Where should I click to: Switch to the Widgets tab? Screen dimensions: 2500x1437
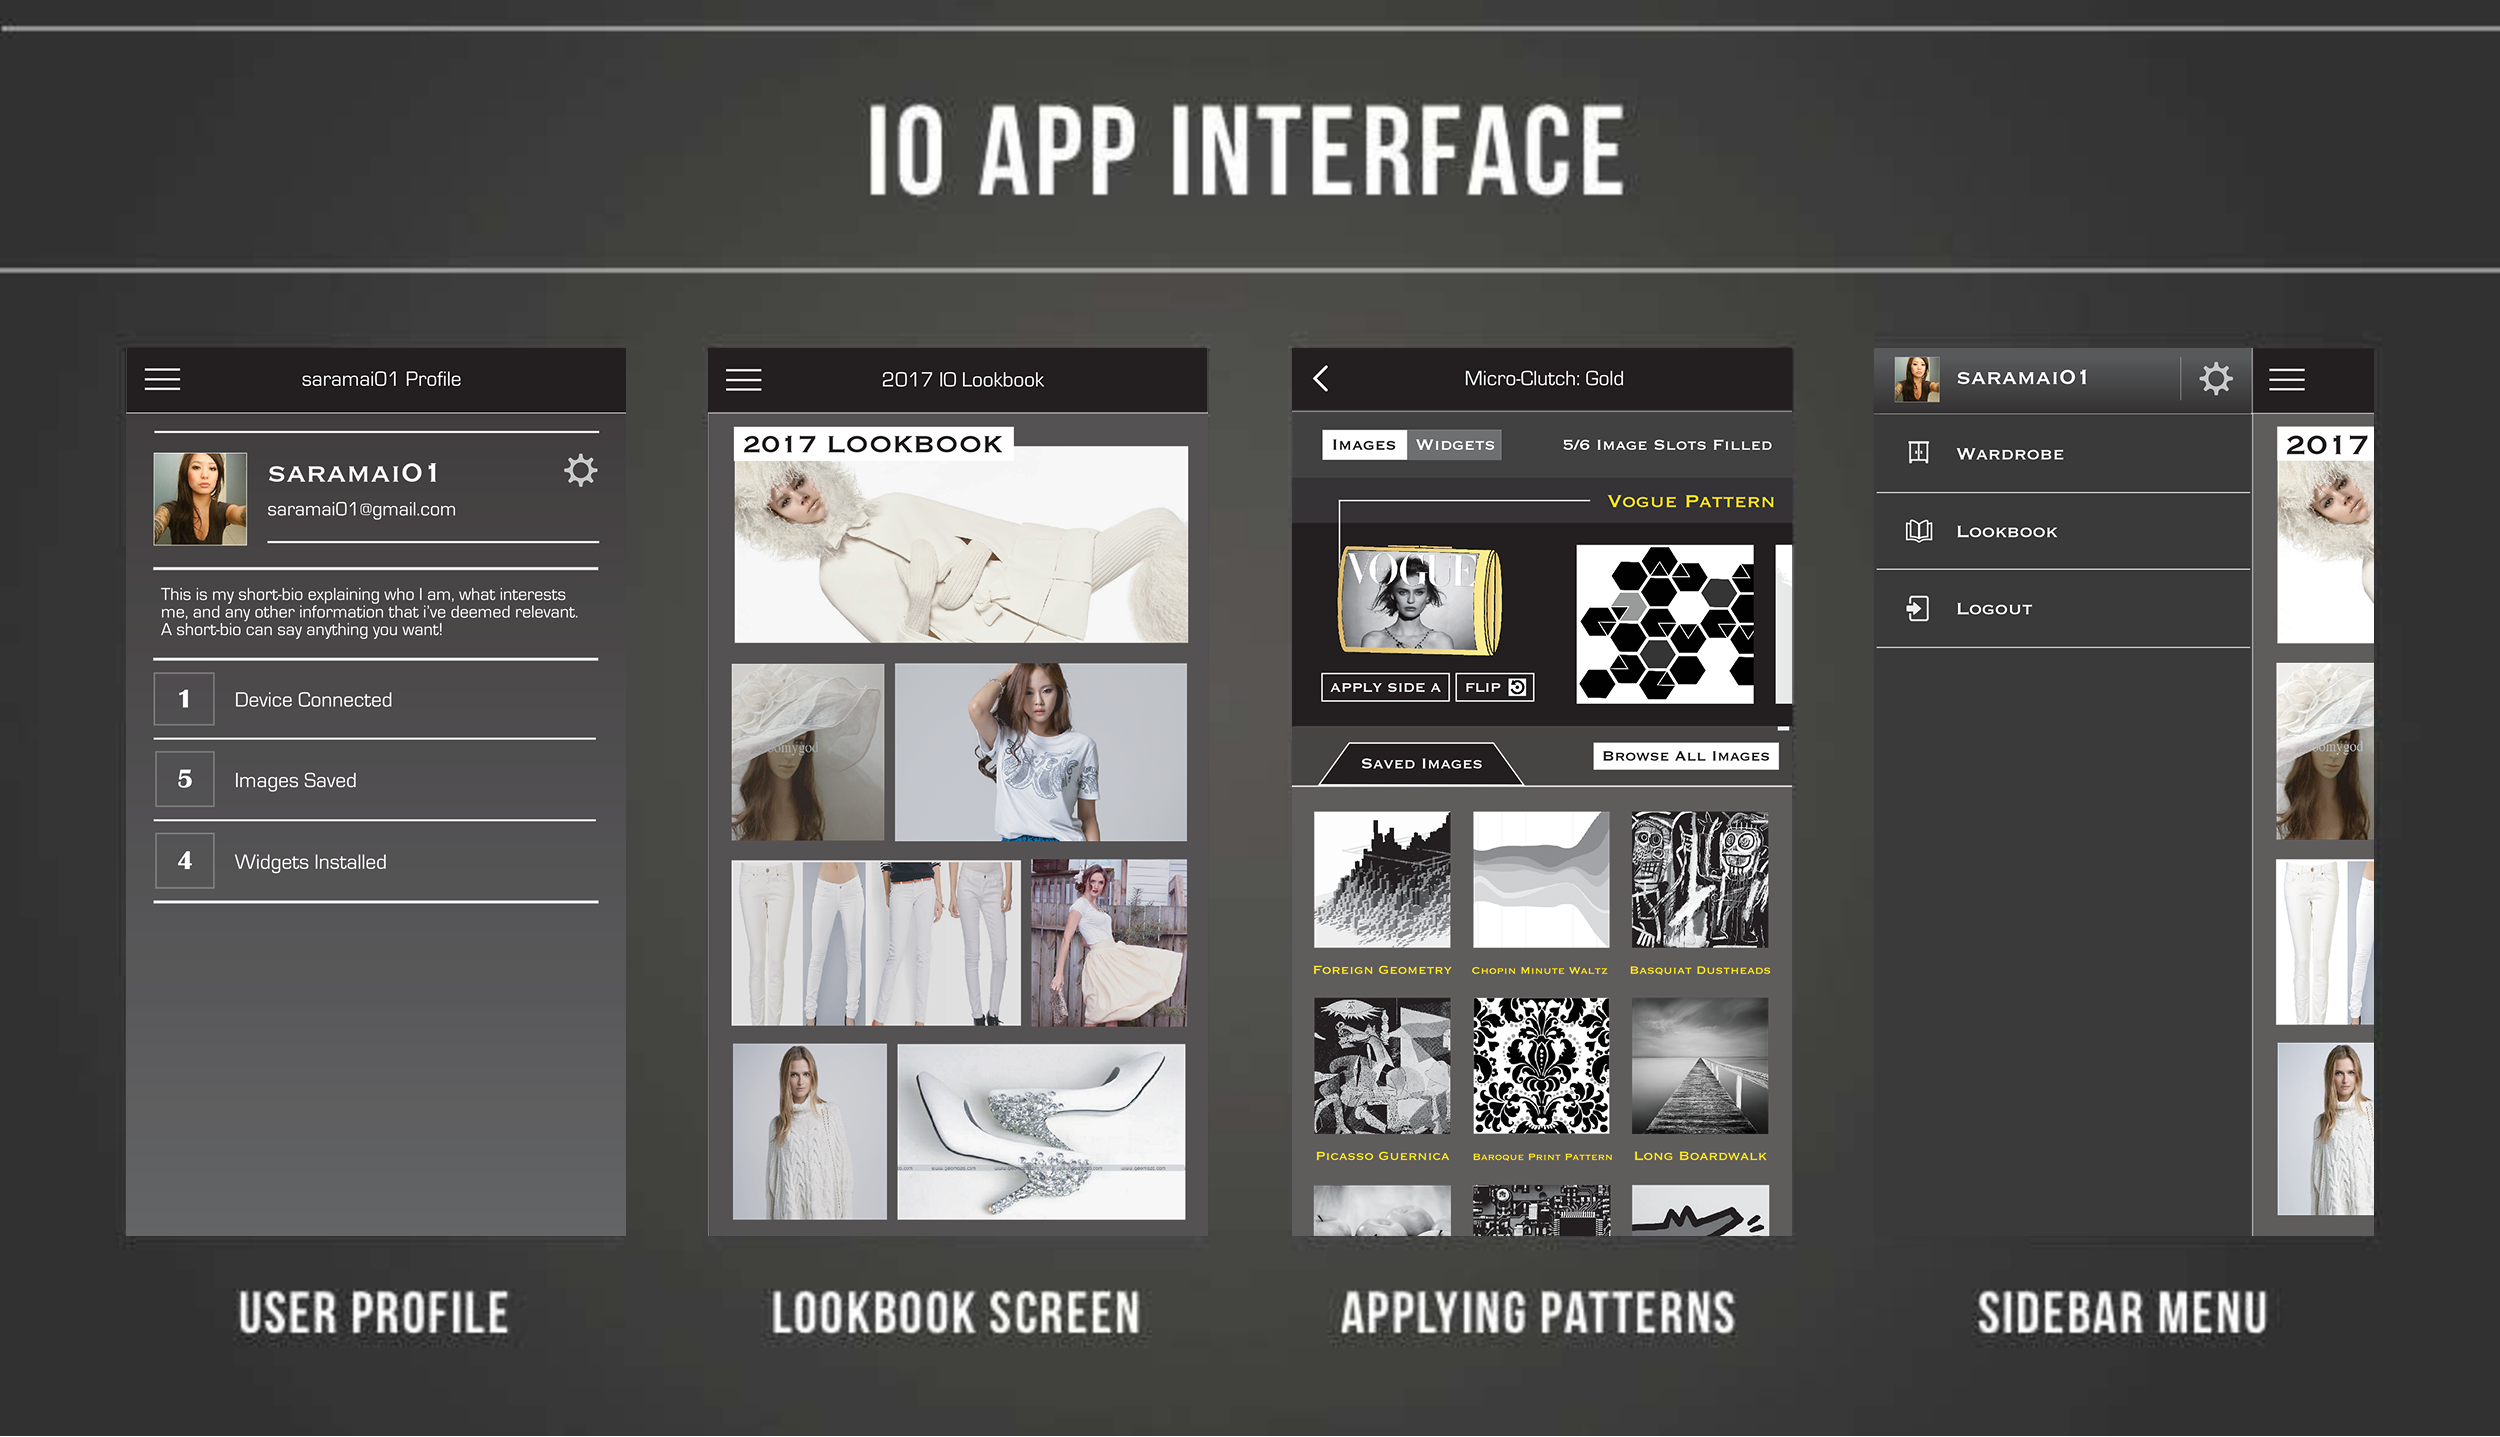1455,445
